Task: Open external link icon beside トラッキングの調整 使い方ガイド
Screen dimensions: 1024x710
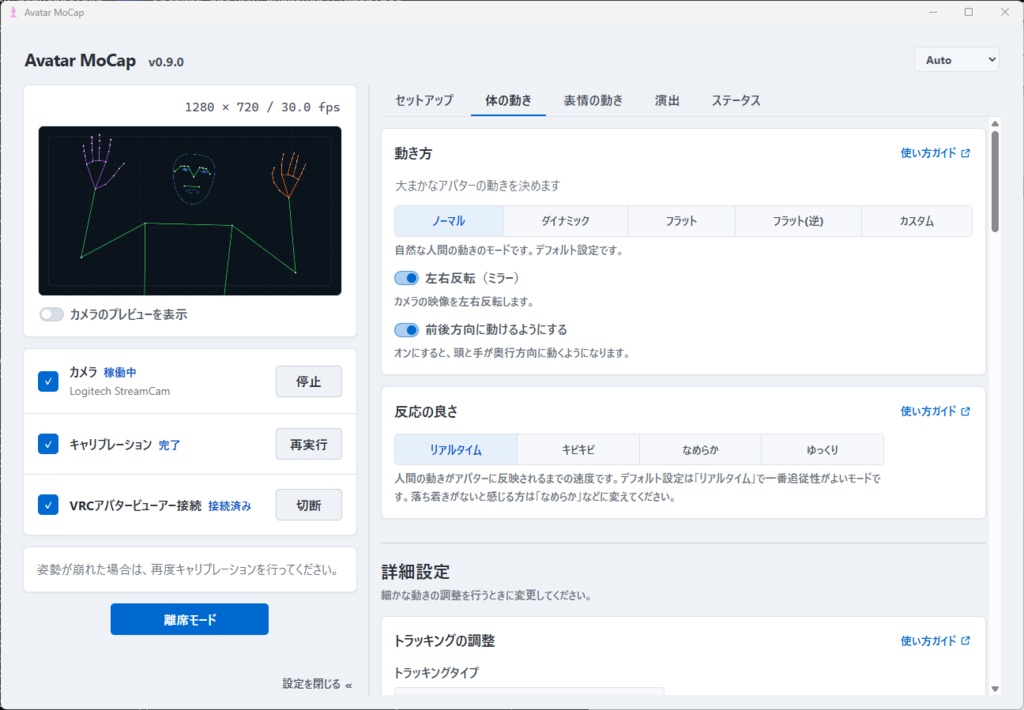Action: click(965, 641)
